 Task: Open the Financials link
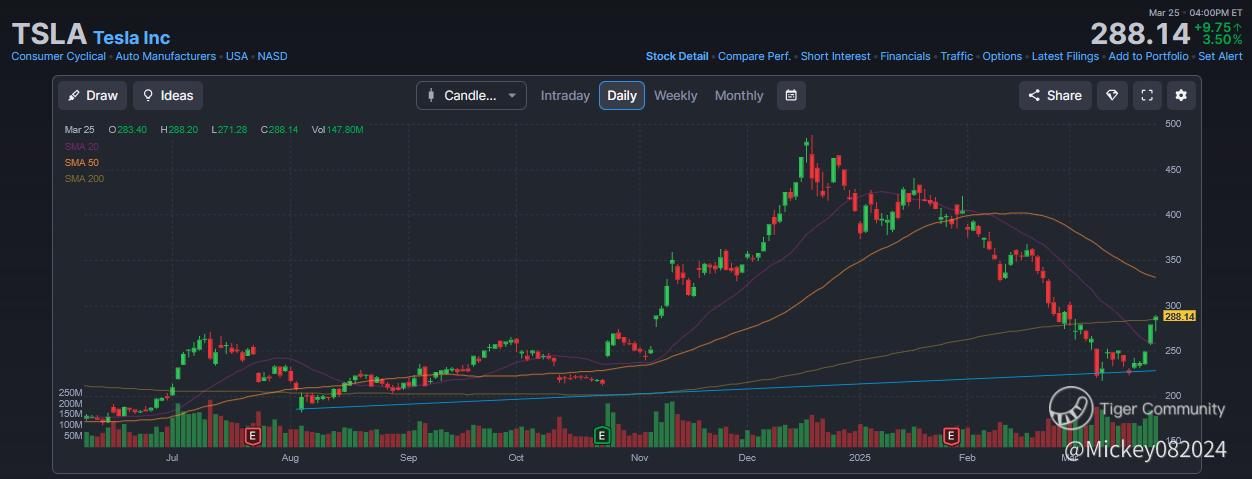(905, 57)
